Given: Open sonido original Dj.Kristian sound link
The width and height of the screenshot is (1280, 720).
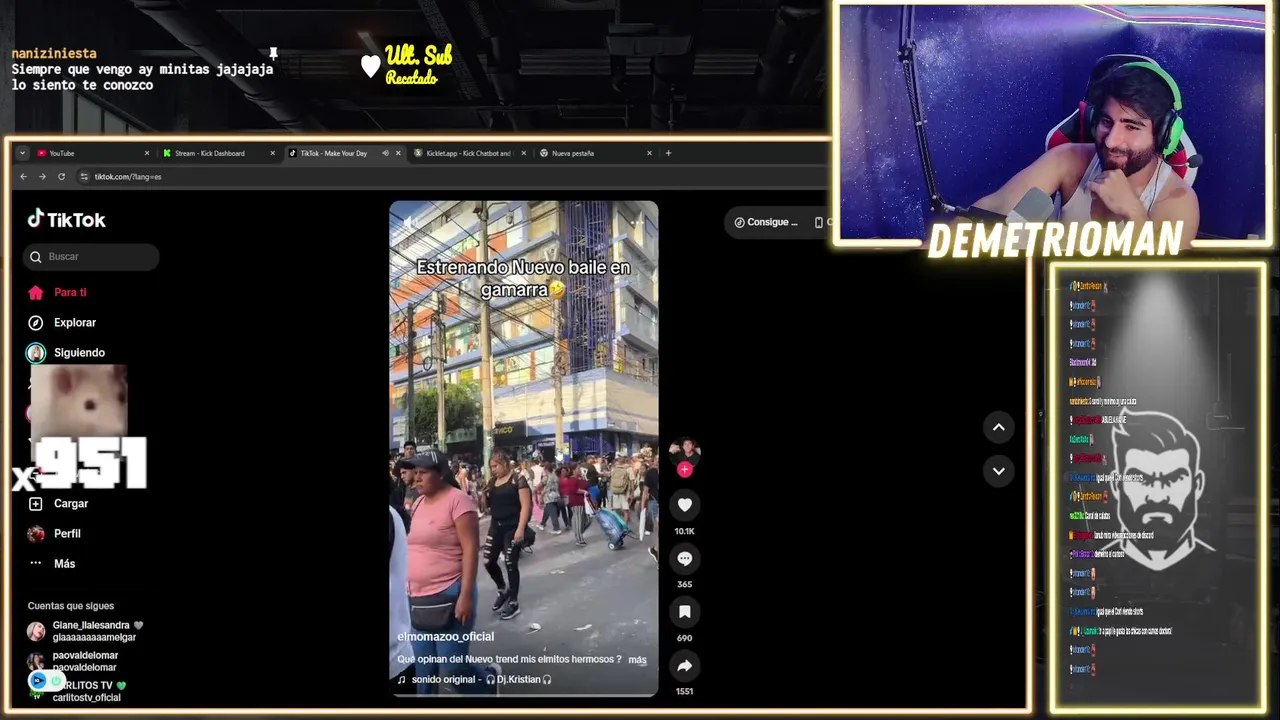Looking at the screenshot, I should [x=475, y=680].
